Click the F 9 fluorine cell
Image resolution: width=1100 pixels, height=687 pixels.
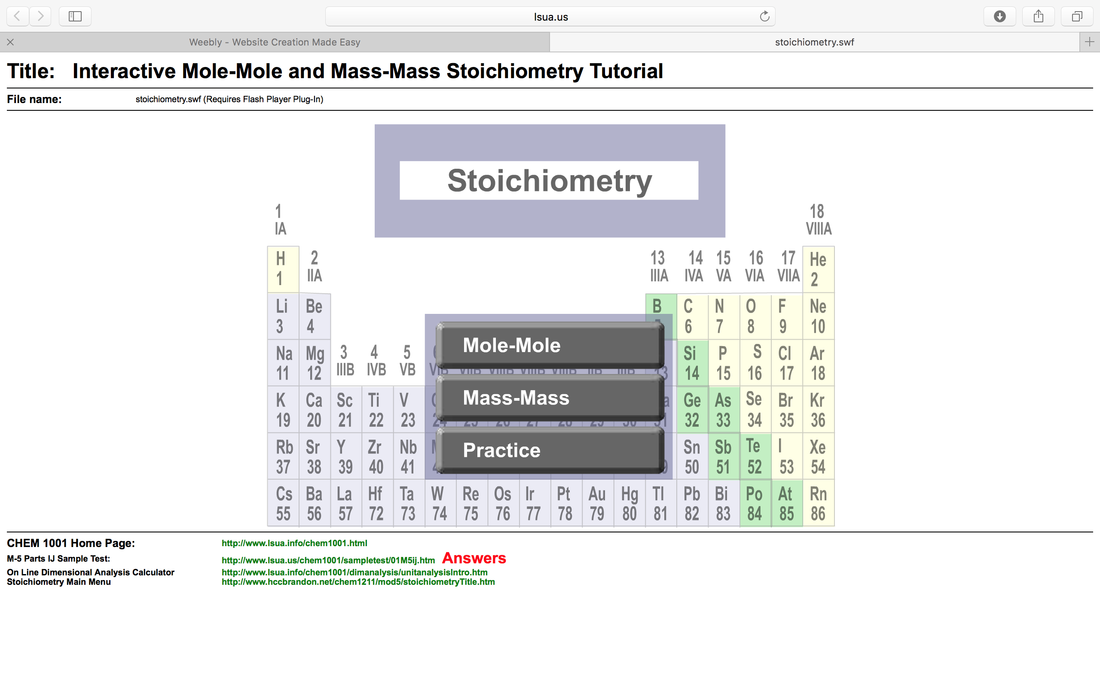pyautogui.click(x=786, y=316)
